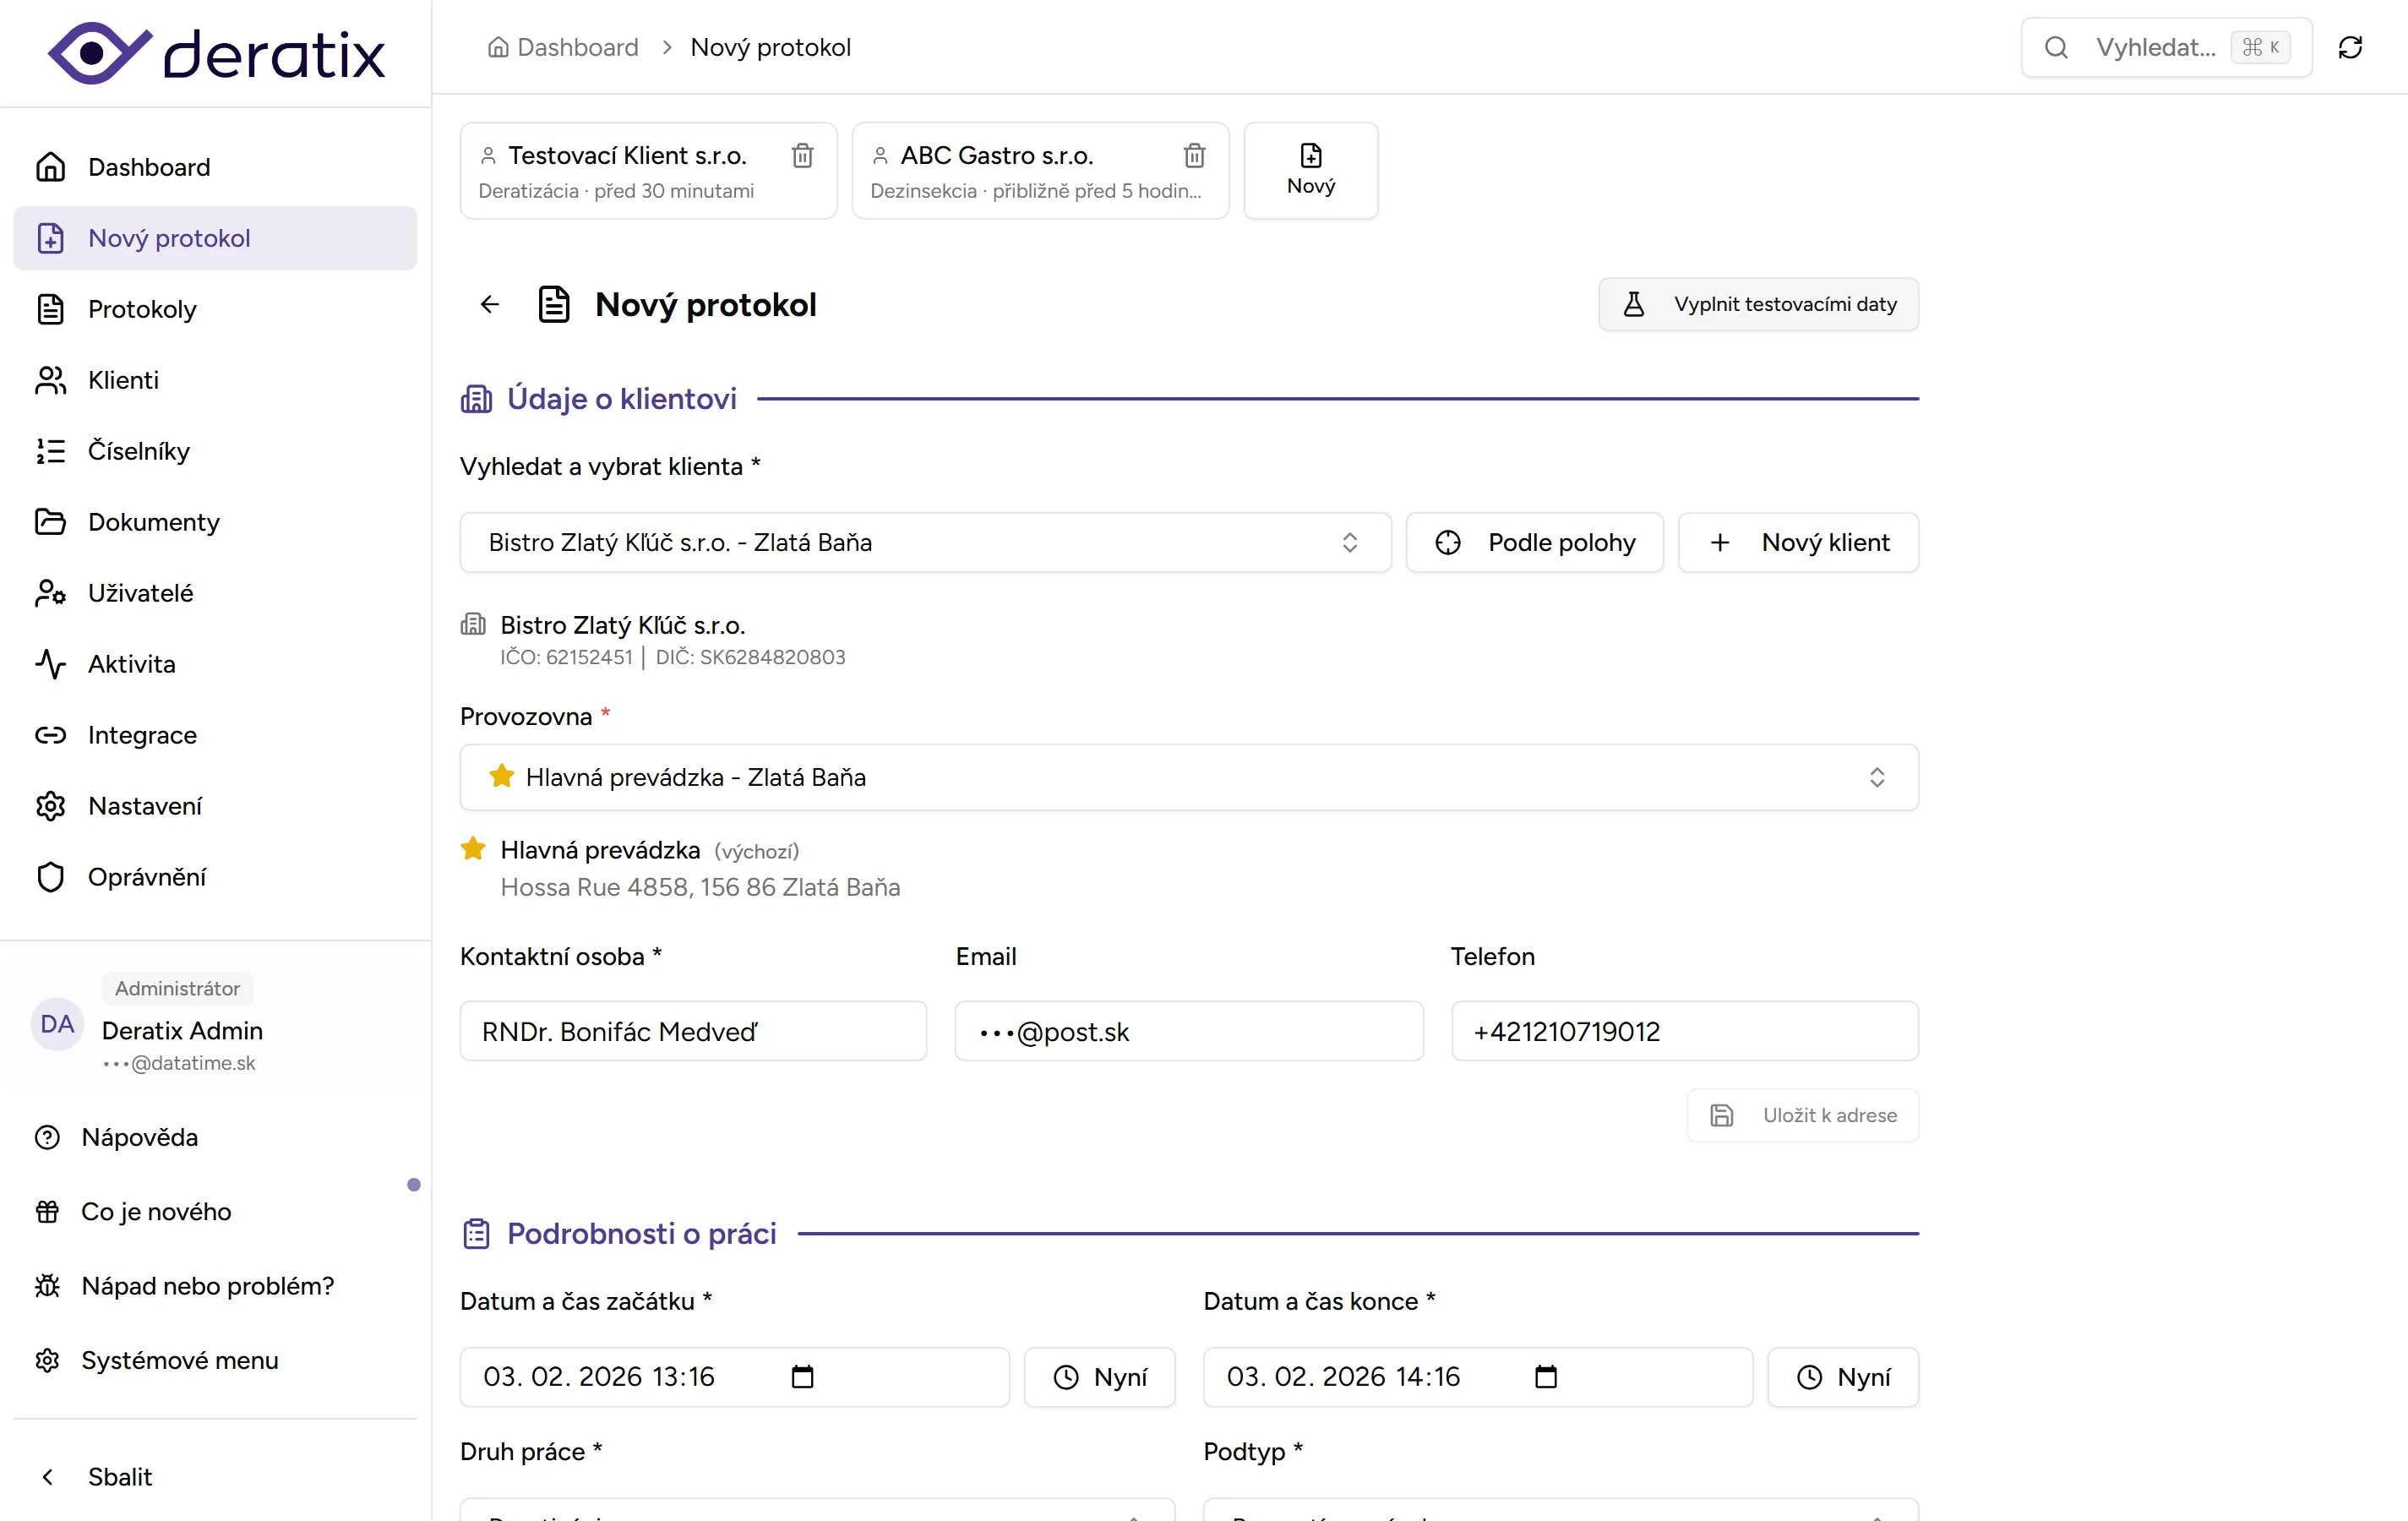
Task: Navigate to Číselníky menu item
Action: tap(138, 451)
